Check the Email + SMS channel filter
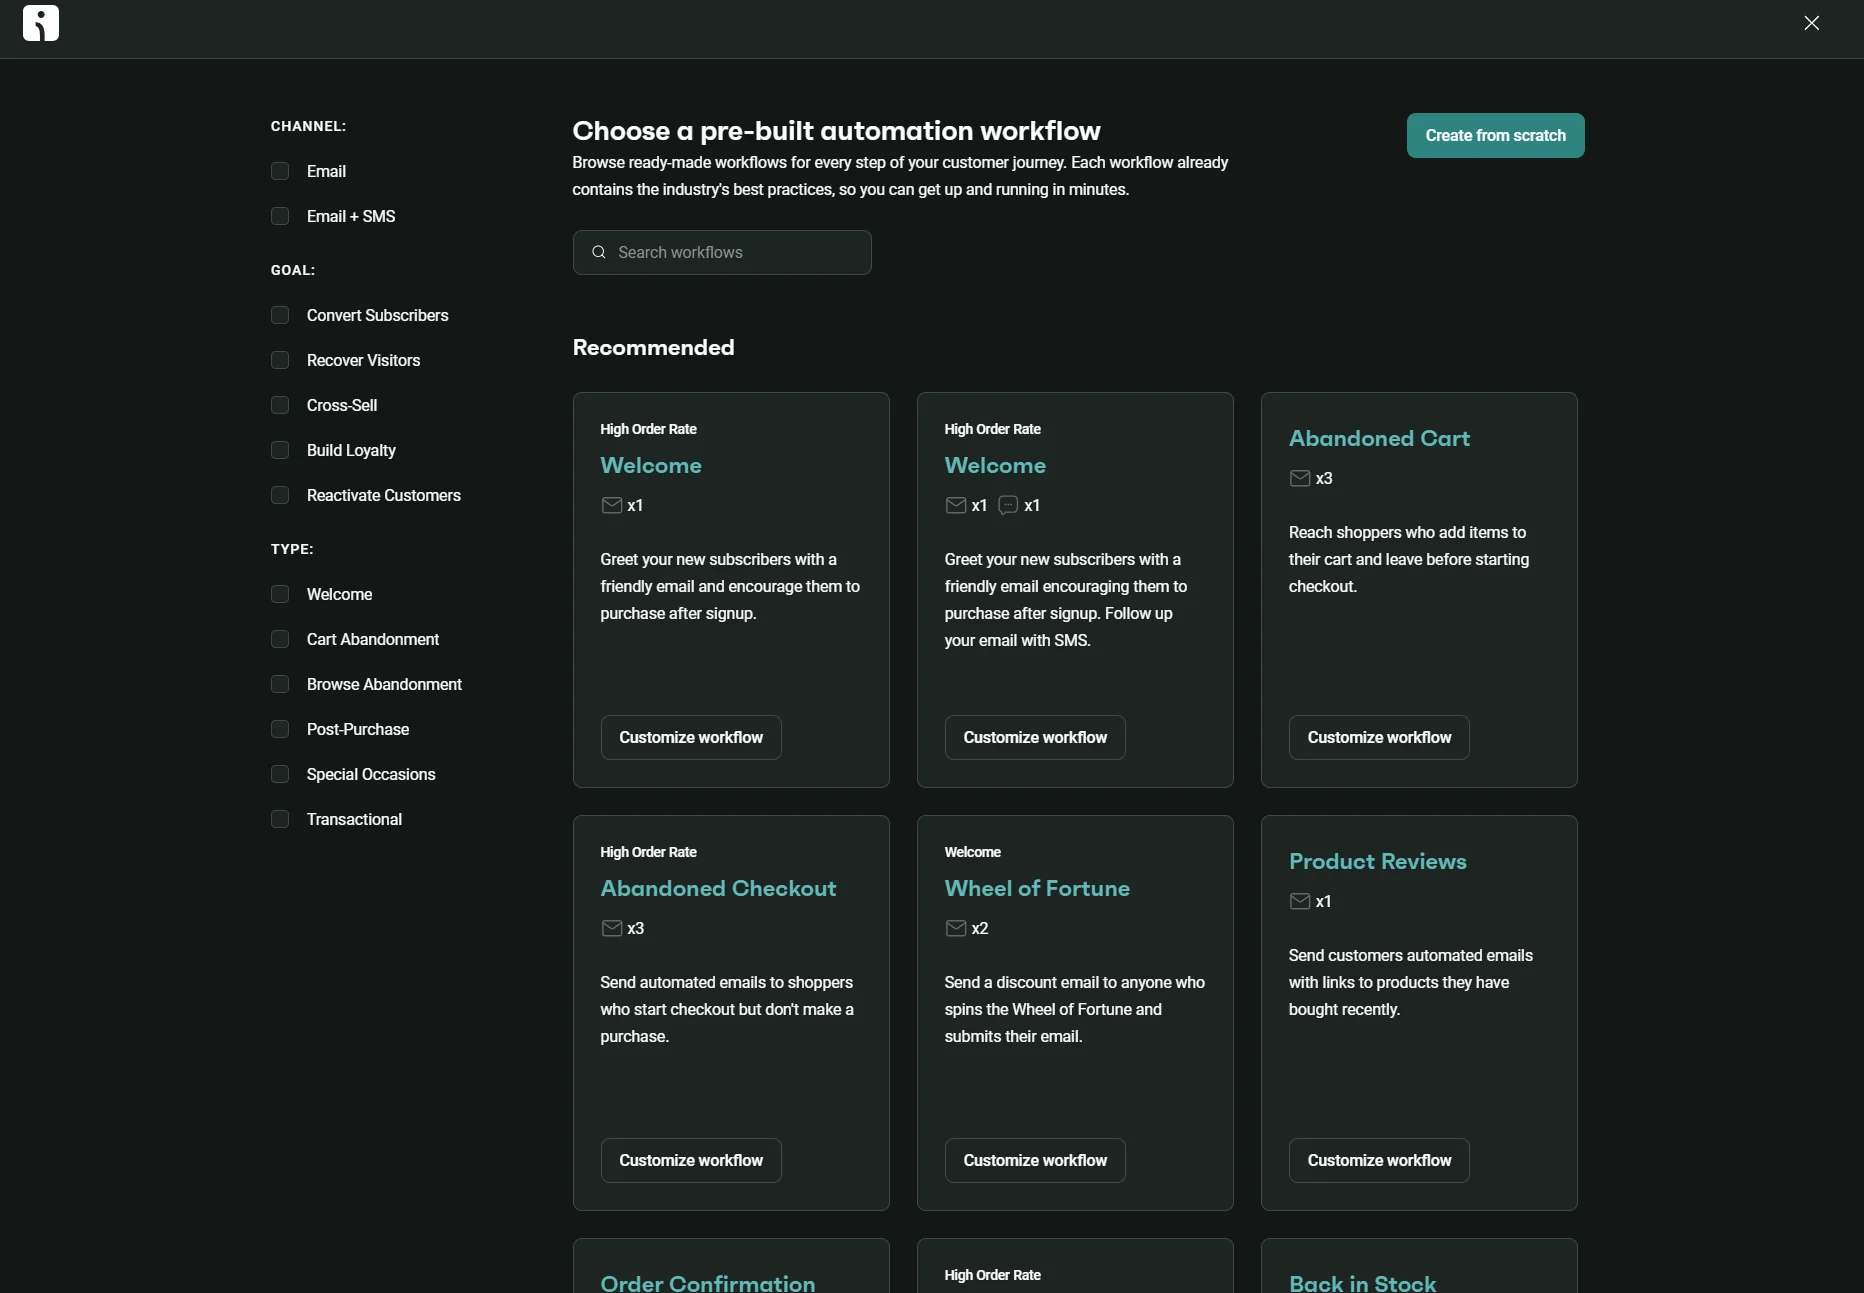The height and width of the screenshot is (1293, 1864). tap(280, 216)
